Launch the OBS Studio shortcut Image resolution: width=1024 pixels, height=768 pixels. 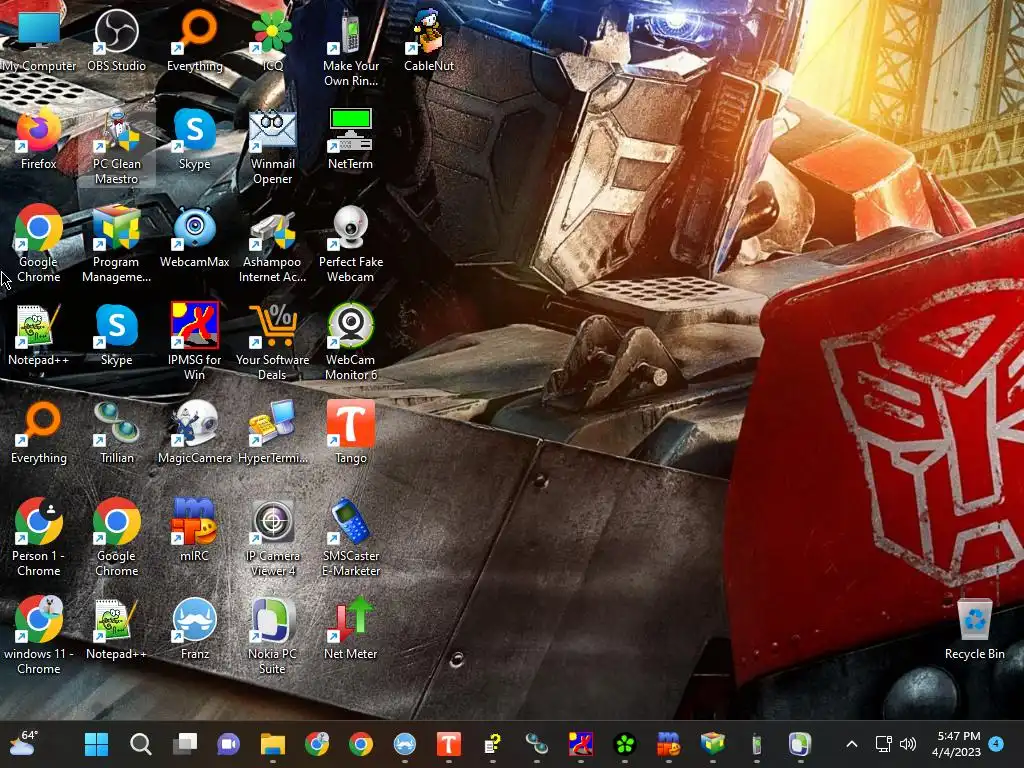click(x=116, y=39)
